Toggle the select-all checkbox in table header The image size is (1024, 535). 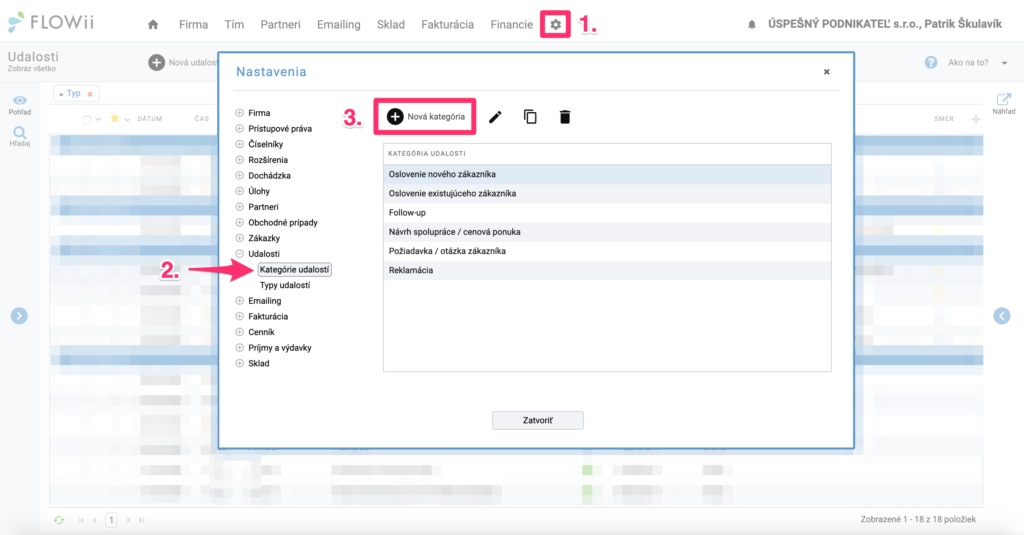pyautogui.click(x=87, y=120)
